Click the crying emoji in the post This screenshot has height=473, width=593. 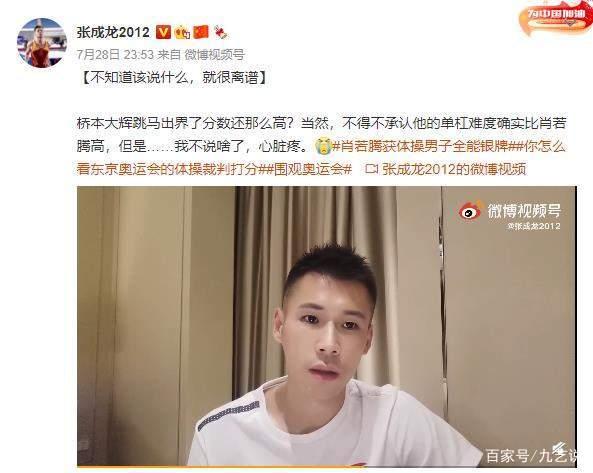click(x=323, y=146)
